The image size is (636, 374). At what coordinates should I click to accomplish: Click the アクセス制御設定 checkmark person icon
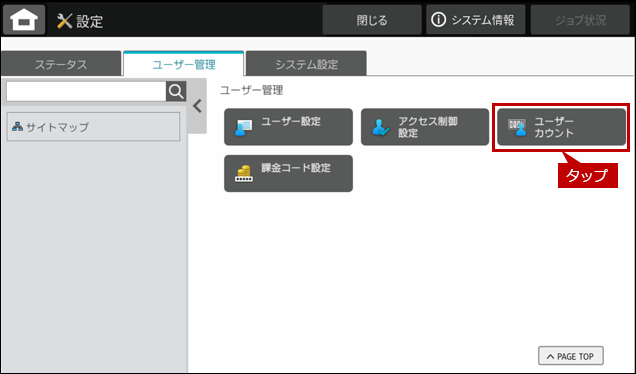tap(380, 127)
